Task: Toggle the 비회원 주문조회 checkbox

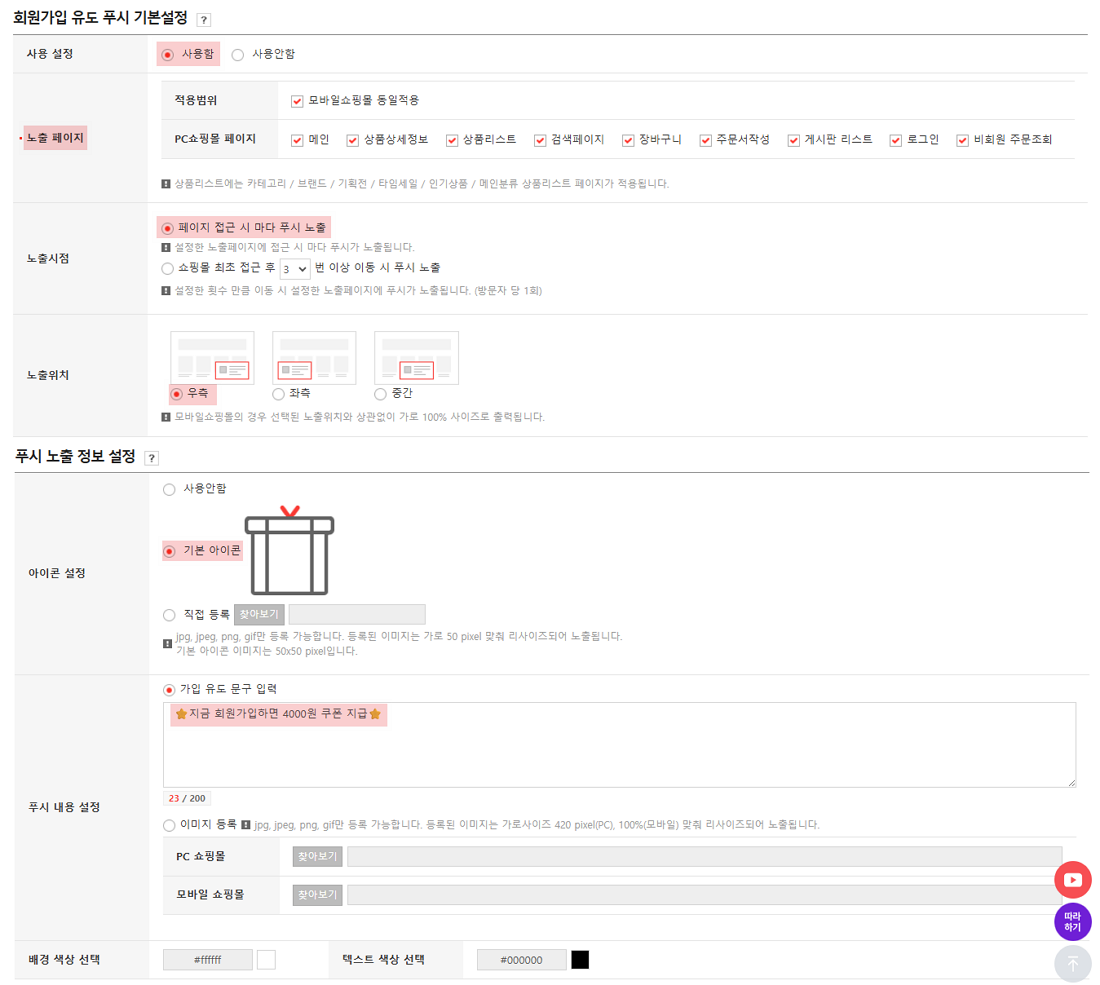Action: pyautogui.click(x=963, y=141)
